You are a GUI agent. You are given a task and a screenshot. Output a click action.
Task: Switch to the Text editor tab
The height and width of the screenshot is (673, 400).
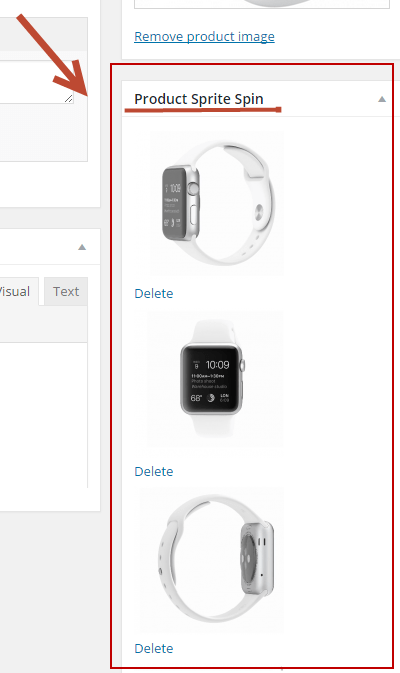coord(66,291)
